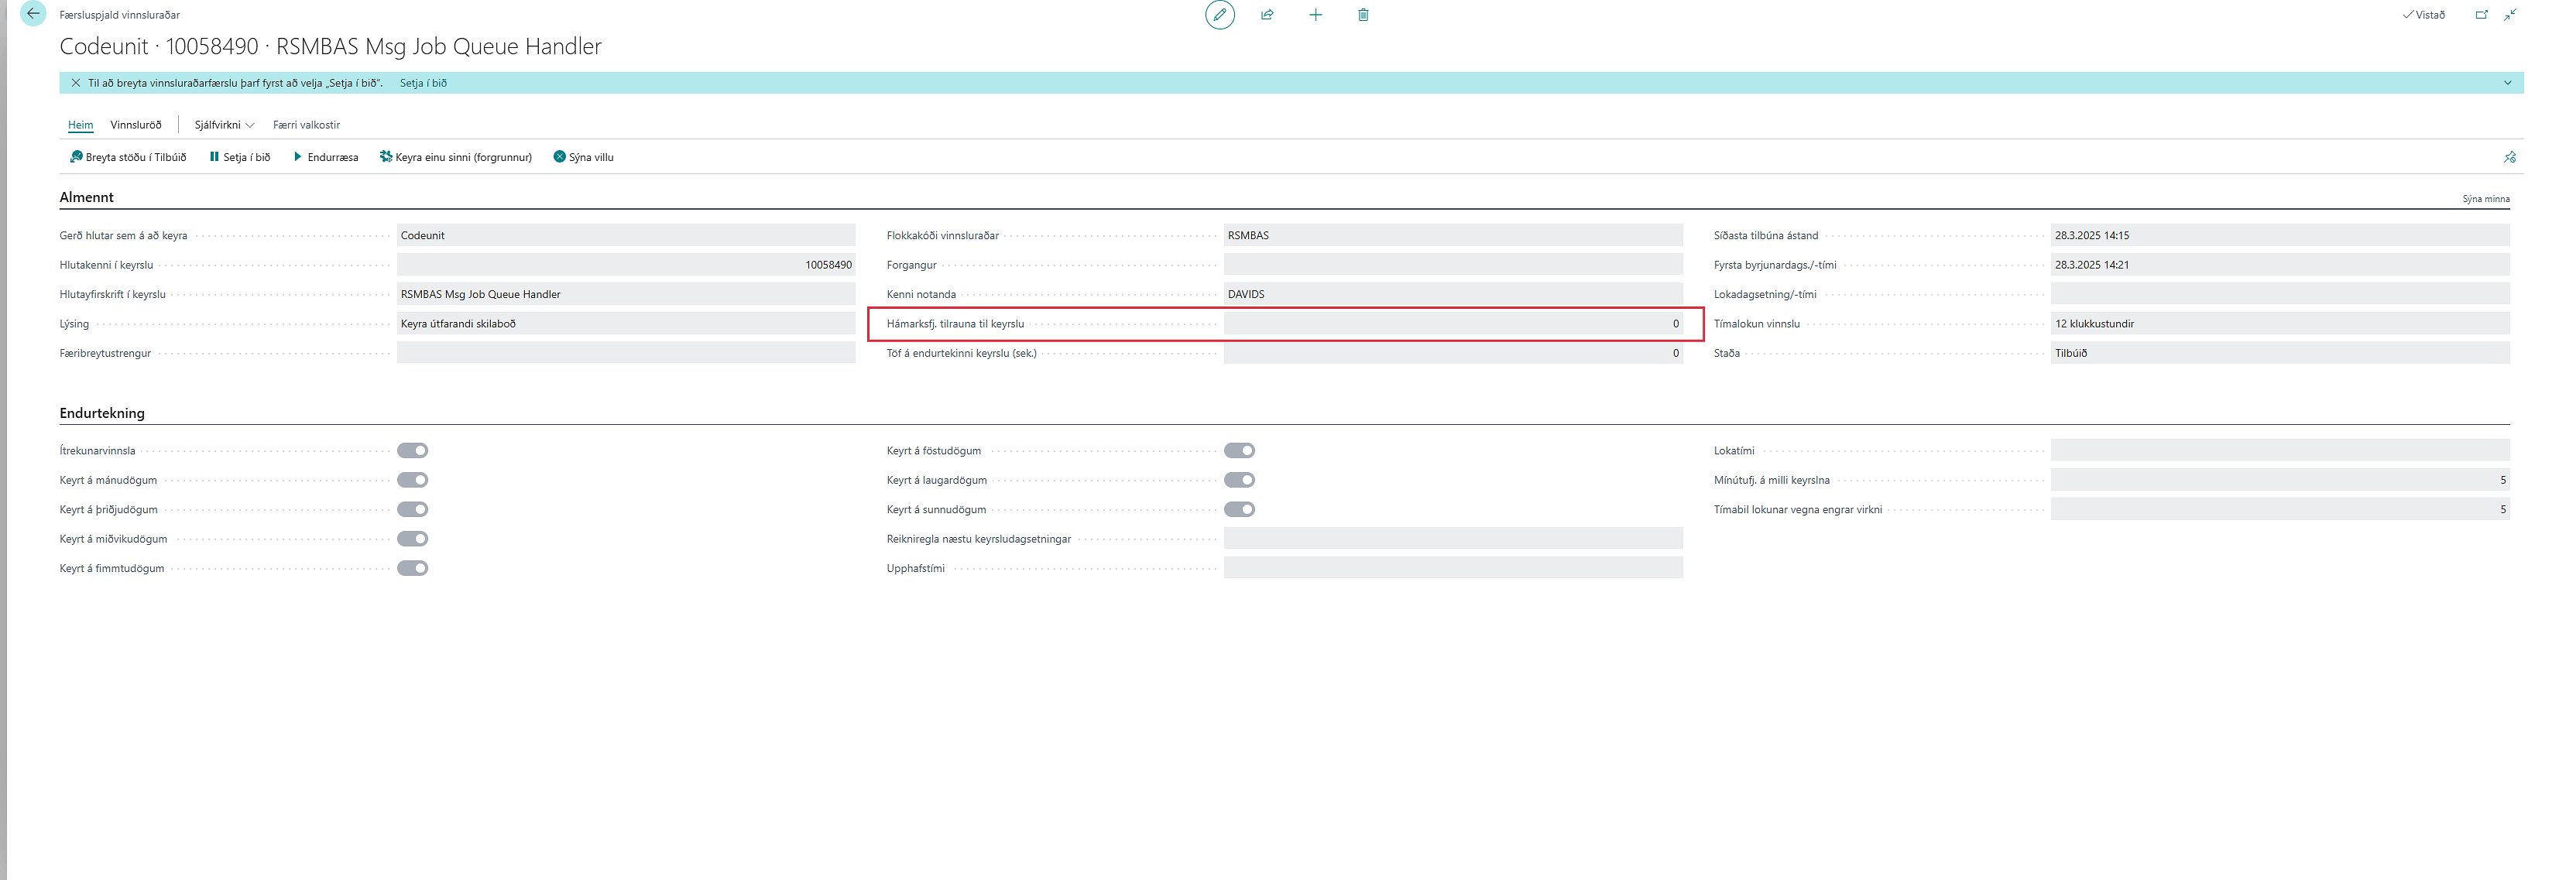Open page in new window icon
Screen dimensions: 2576x880
[x=2481, y=15]
